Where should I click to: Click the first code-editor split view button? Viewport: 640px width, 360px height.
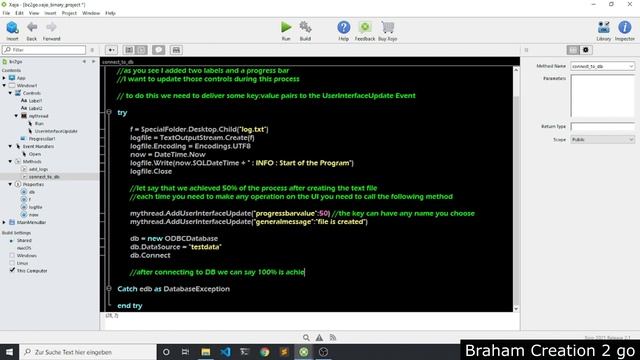129,50
